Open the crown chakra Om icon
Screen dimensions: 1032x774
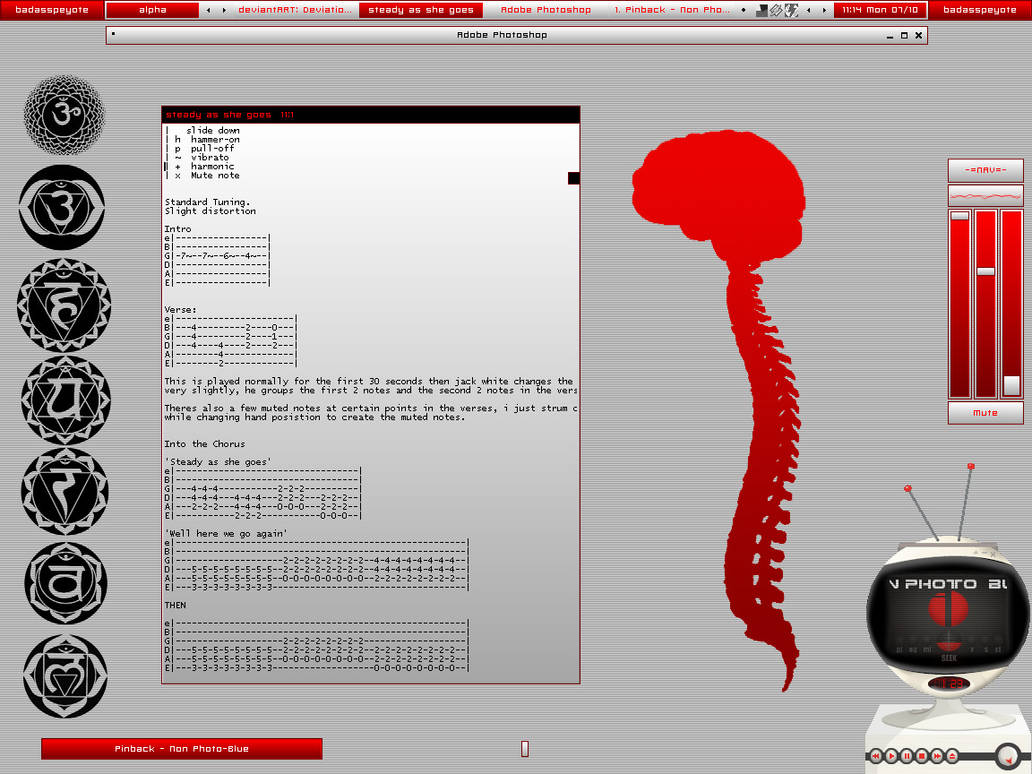click(64, 115)
